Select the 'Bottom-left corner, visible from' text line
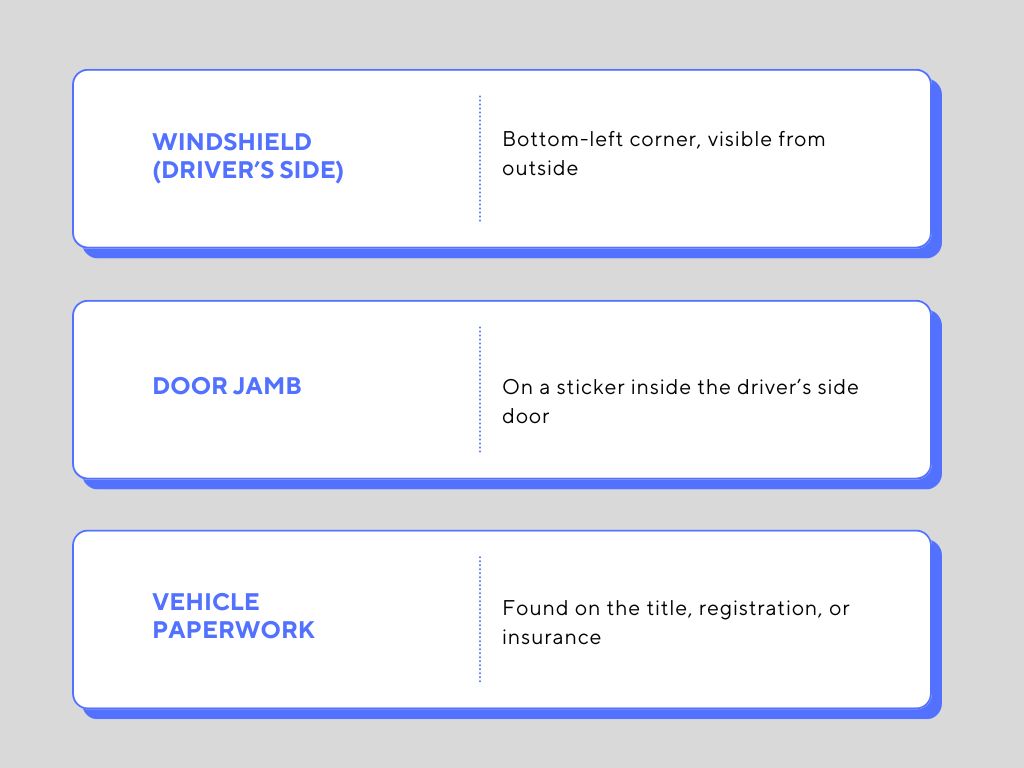The image size is (1024, 768). pos(664,139)
